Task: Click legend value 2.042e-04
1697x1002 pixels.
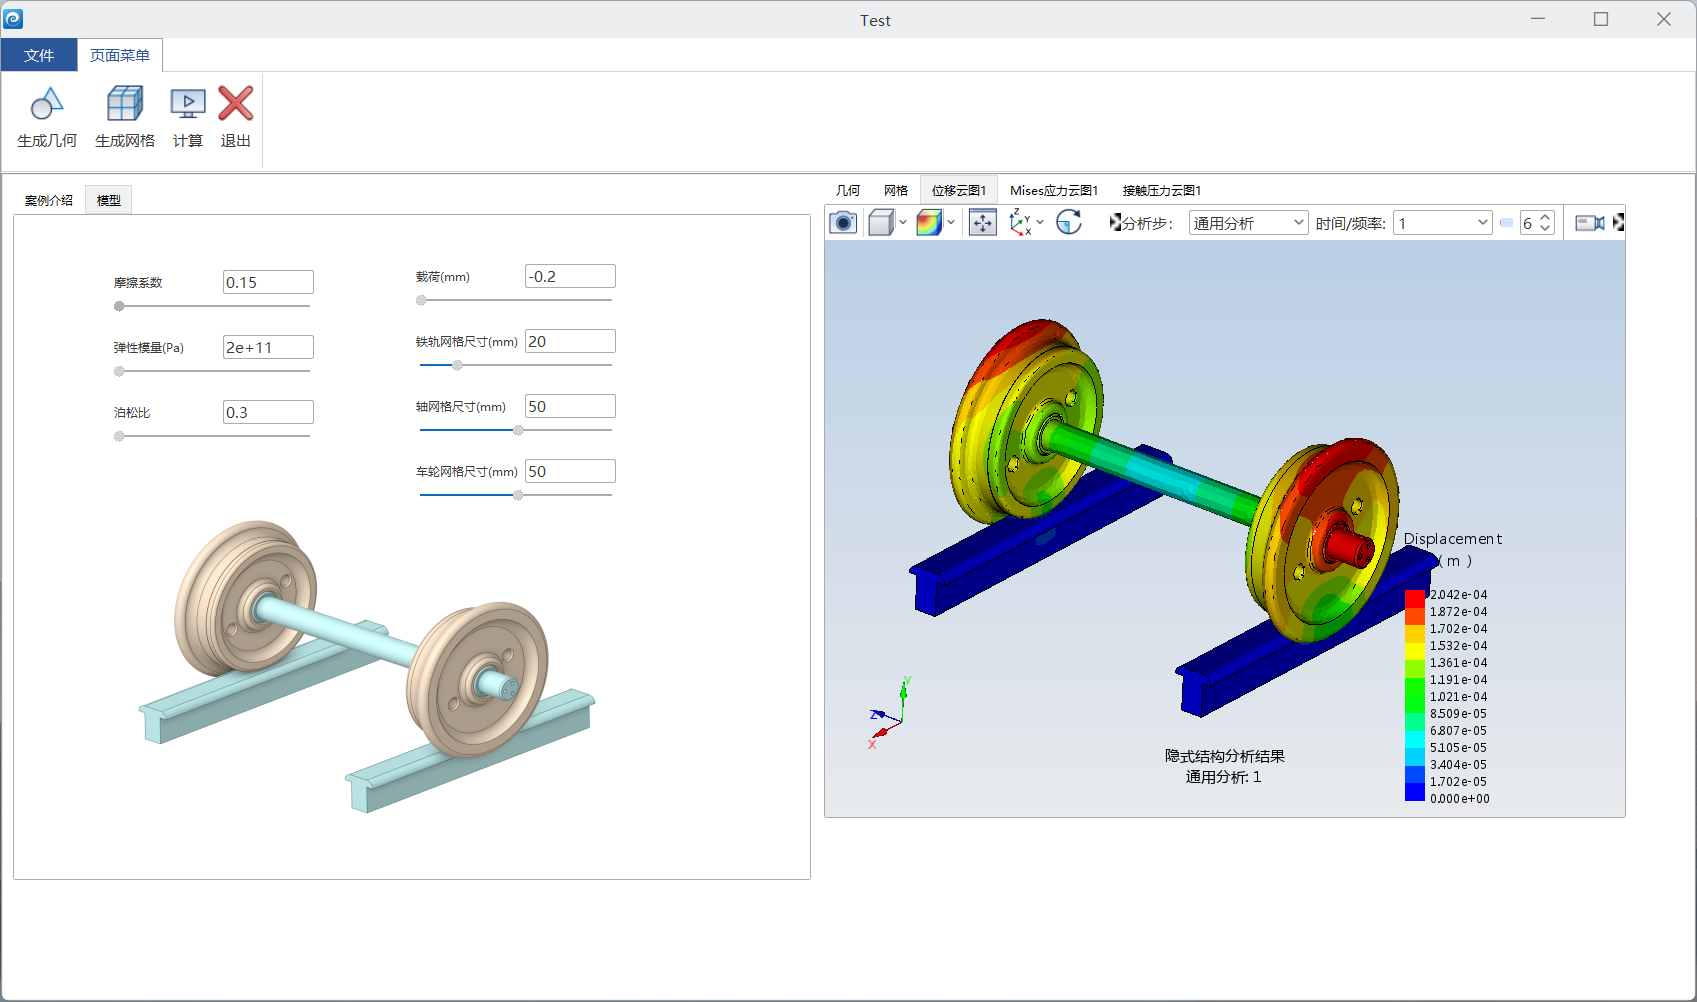Action: point(1458,595)
